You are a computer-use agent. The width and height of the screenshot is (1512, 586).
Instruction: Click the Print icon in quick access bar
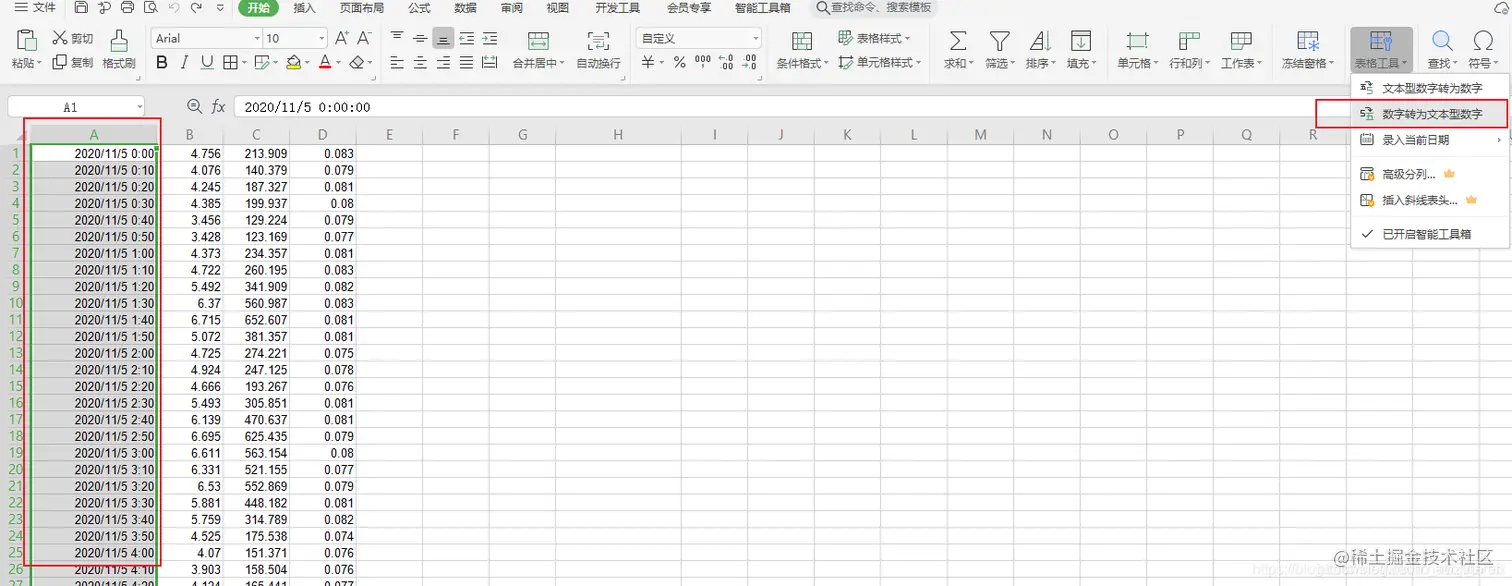click(127, 8)
